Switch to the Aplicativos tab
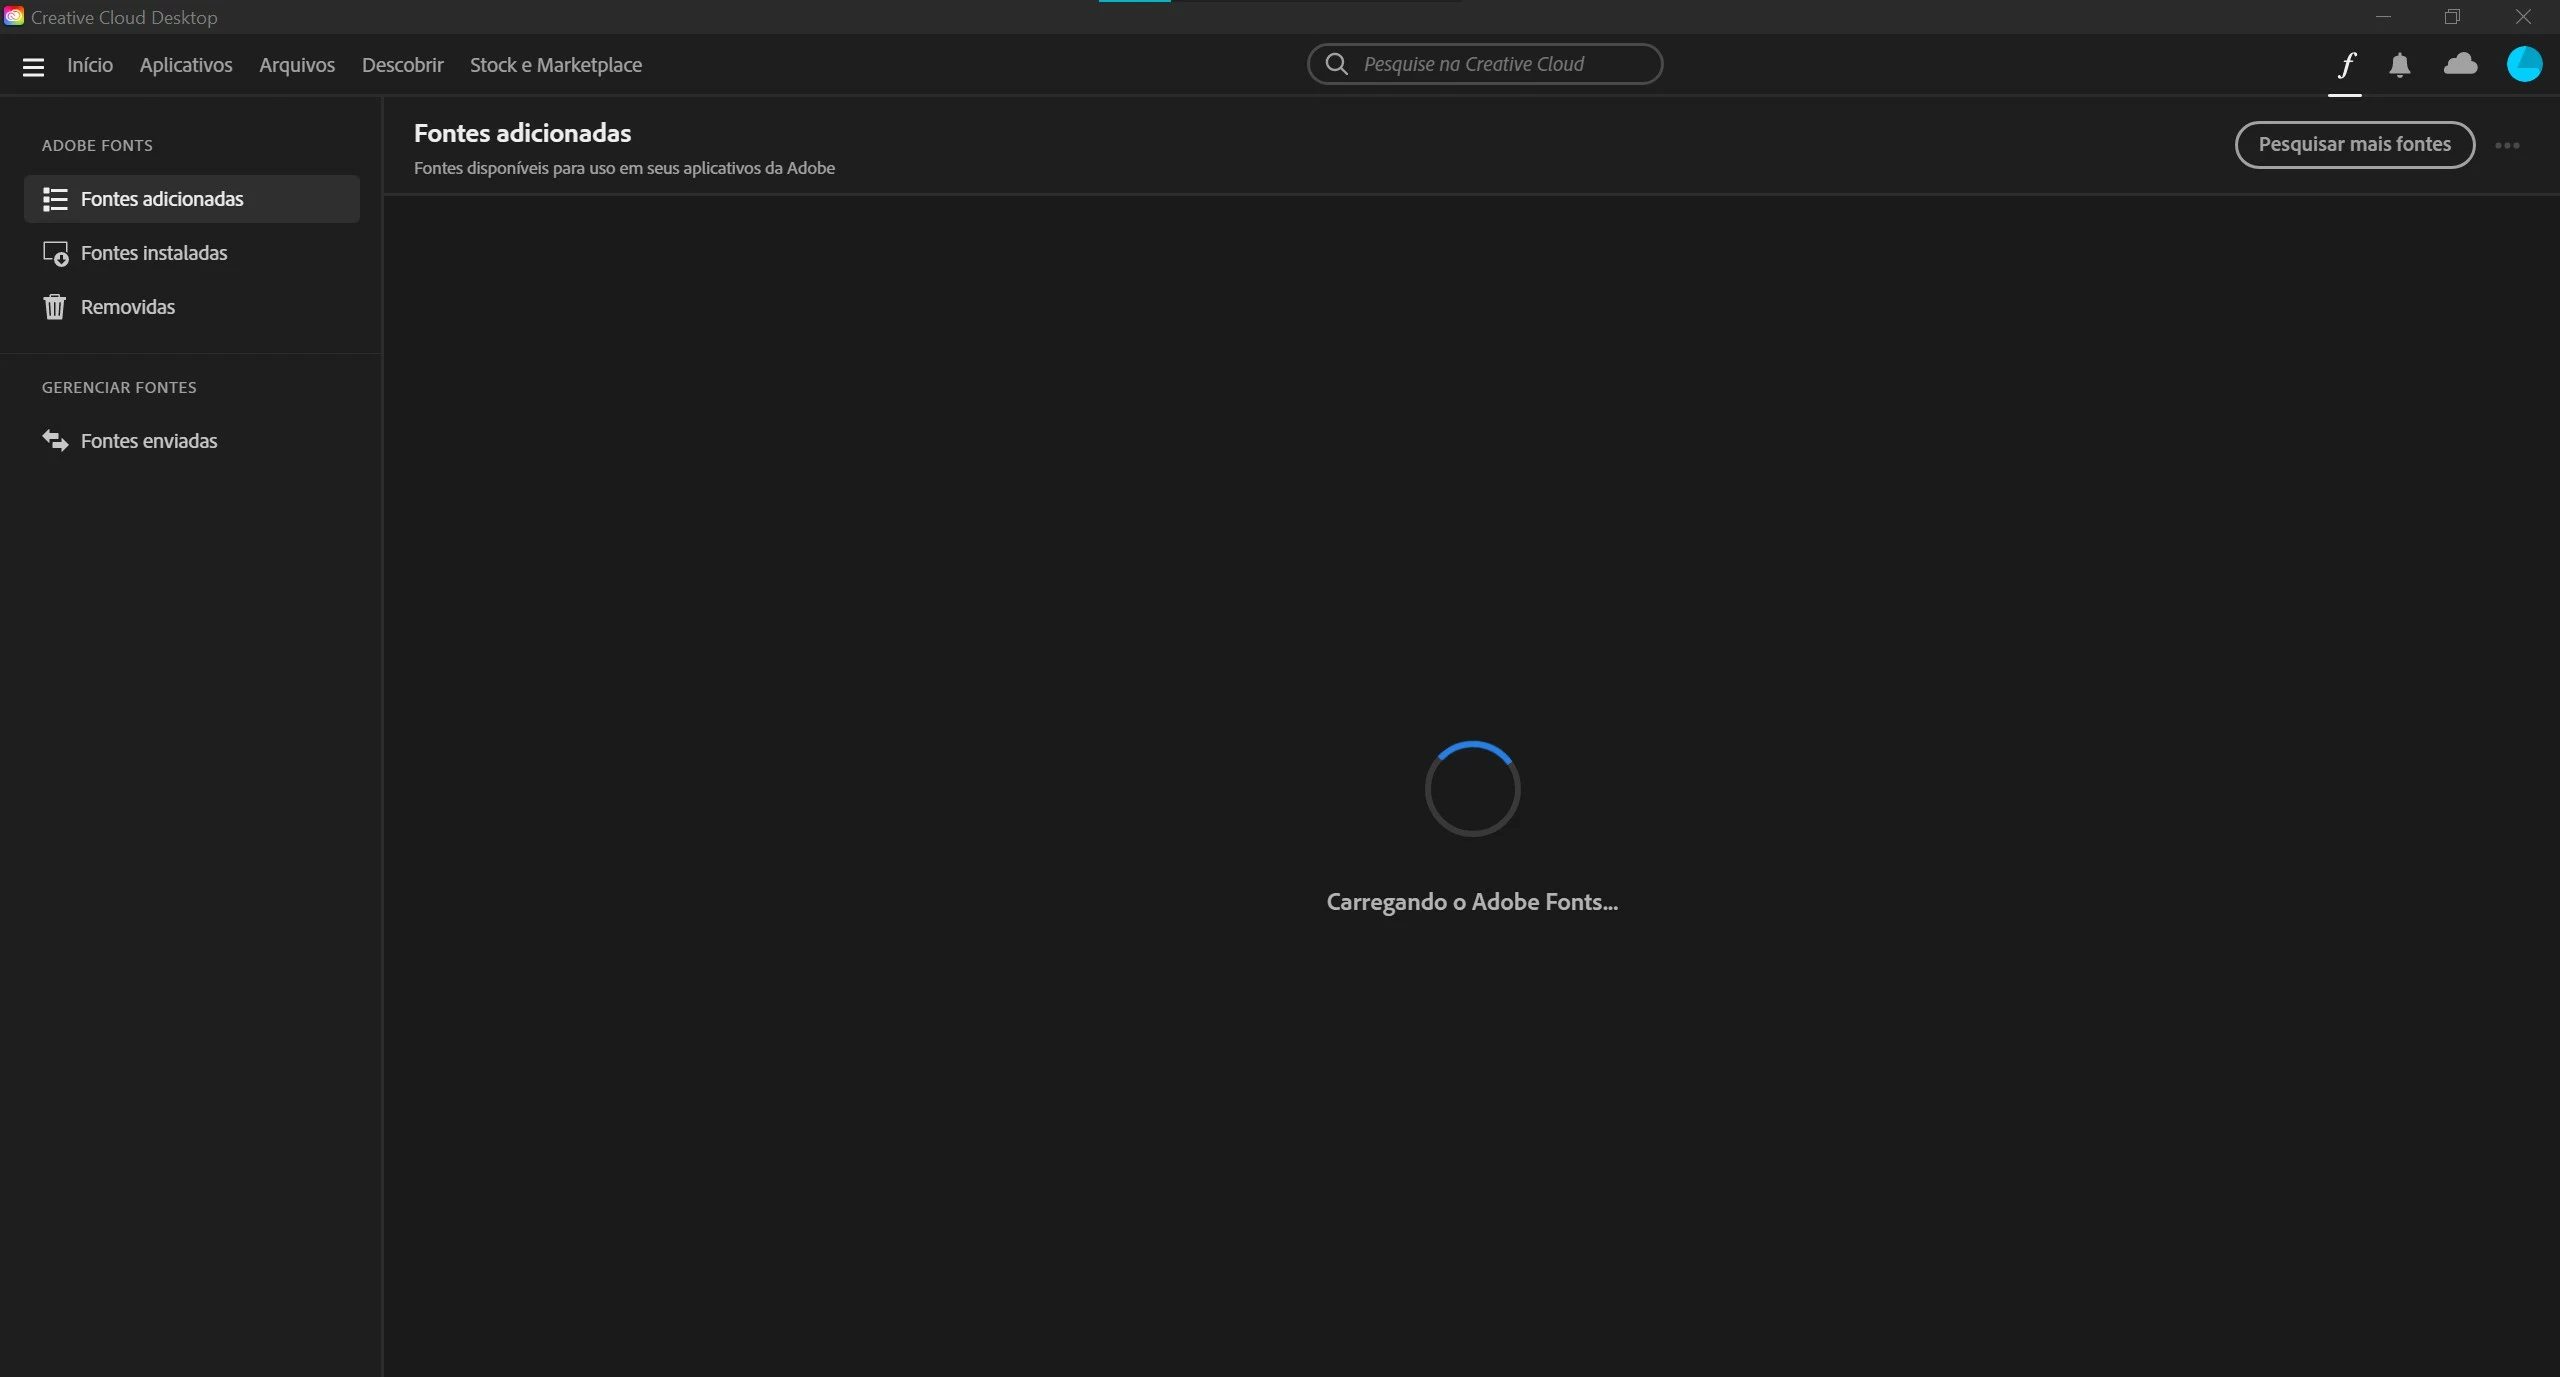The height and width of the screenshot is (1377, 2560). [x=186, y=65]
